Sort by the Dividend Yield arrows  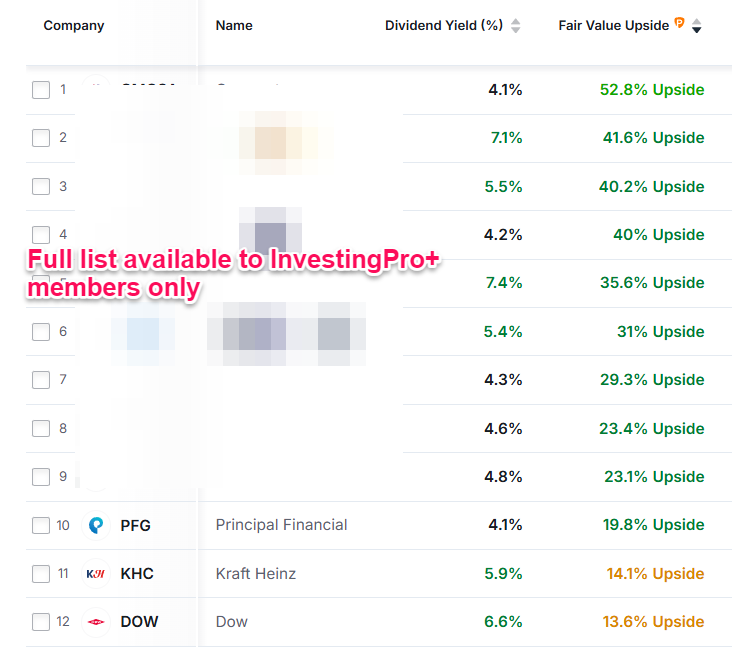(x=515, y=26)
